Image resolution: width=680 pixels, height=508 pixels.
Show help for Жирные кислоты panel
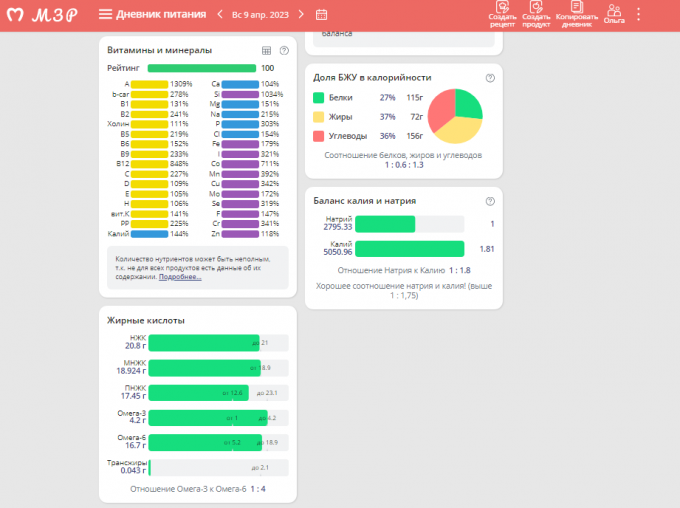click(x=284, y=320)
